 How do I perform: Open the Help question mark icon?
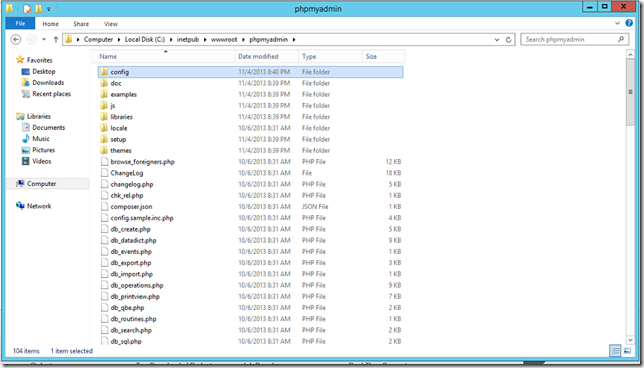[629, 23]
